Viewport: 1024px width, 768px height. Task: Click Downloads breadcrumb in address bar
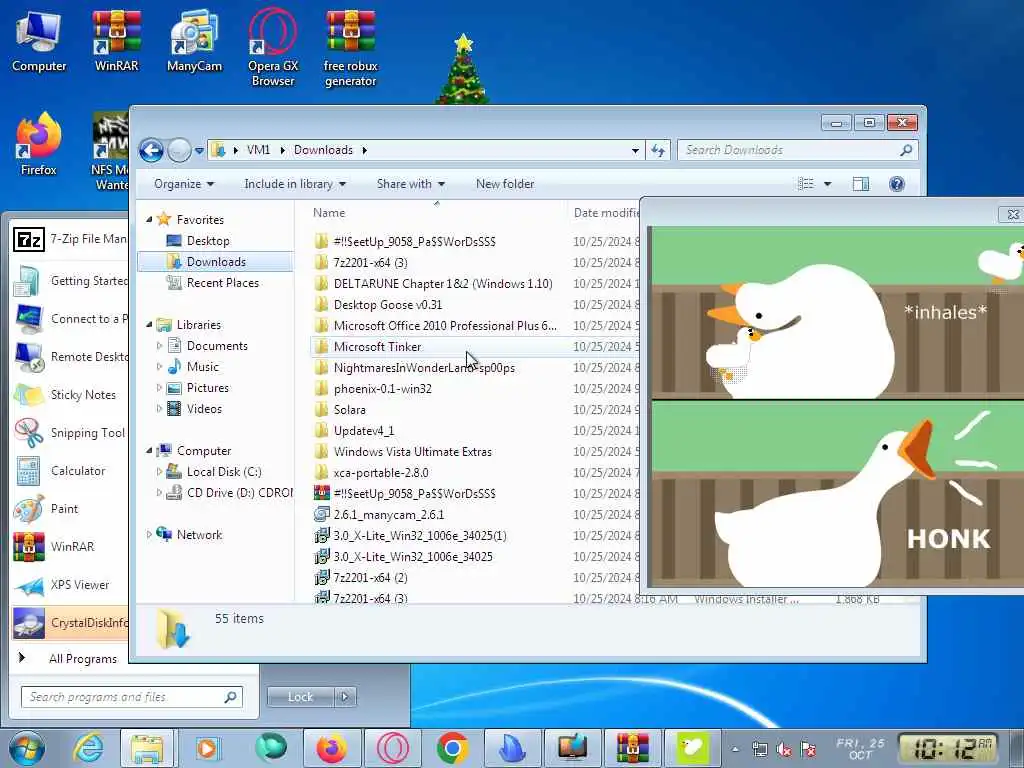[323, 150]
